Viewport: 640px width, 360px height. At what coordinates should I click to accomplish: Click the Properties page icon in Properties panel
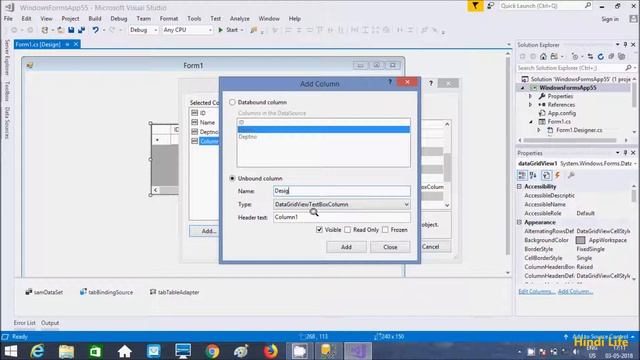546,175
